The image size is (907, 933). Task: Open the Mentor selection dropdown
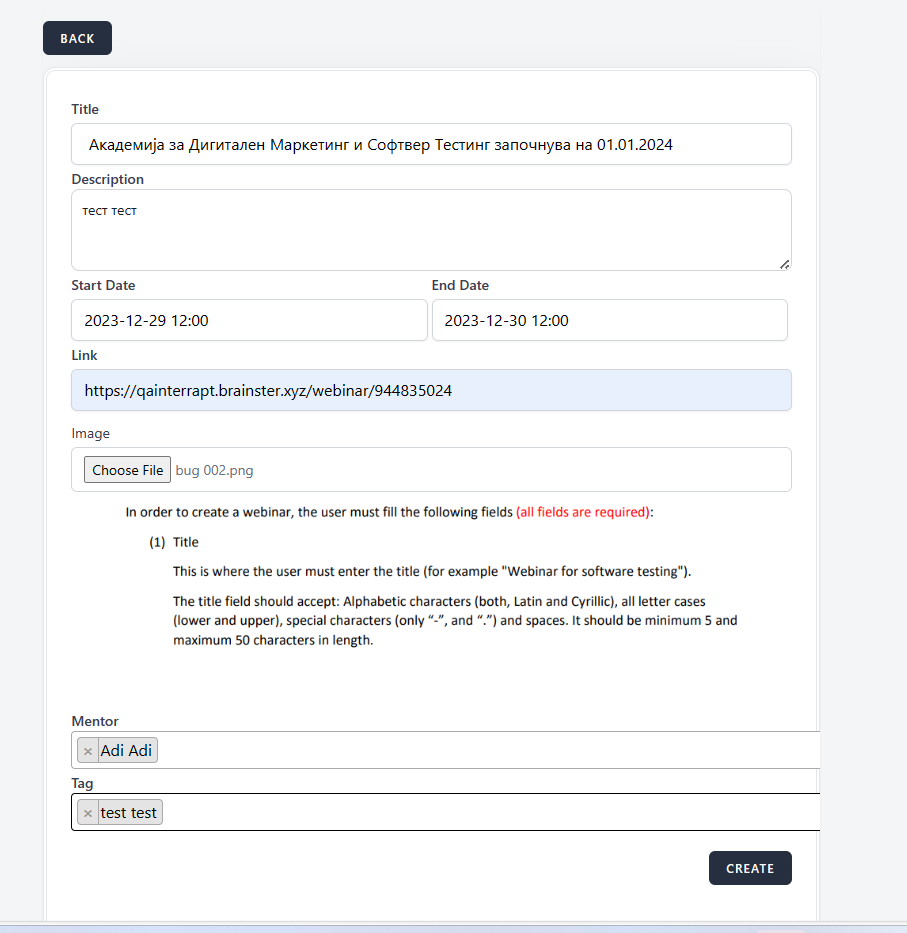pyautogui.click(x=480, y=750)
